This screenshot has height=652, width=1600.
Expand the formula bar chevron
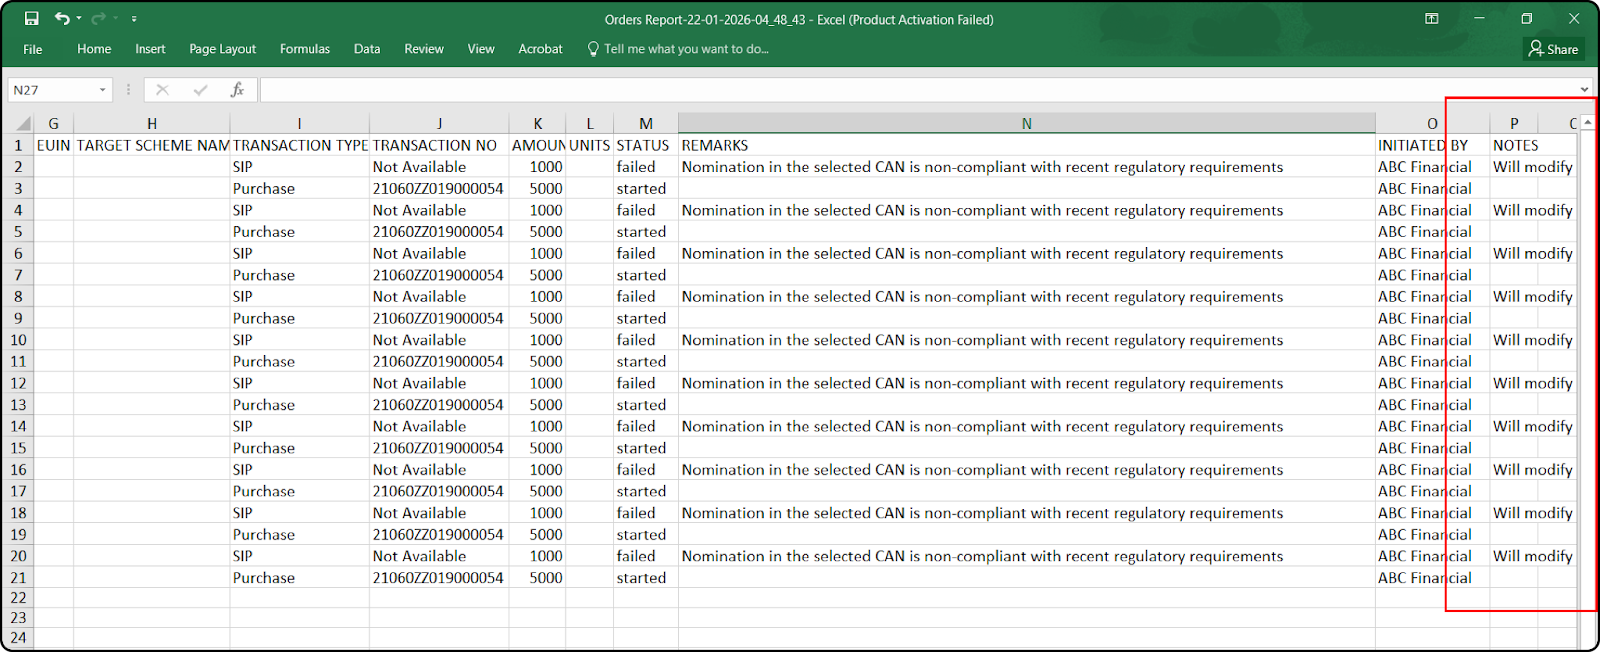coord(1584,90)
